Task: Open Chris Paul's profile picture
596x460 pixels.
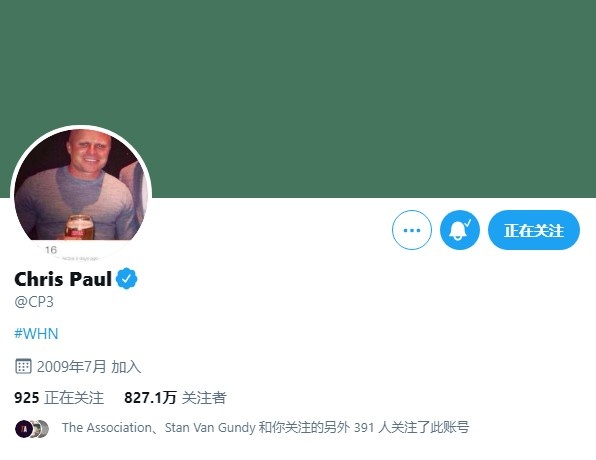Action: [81, 195]
